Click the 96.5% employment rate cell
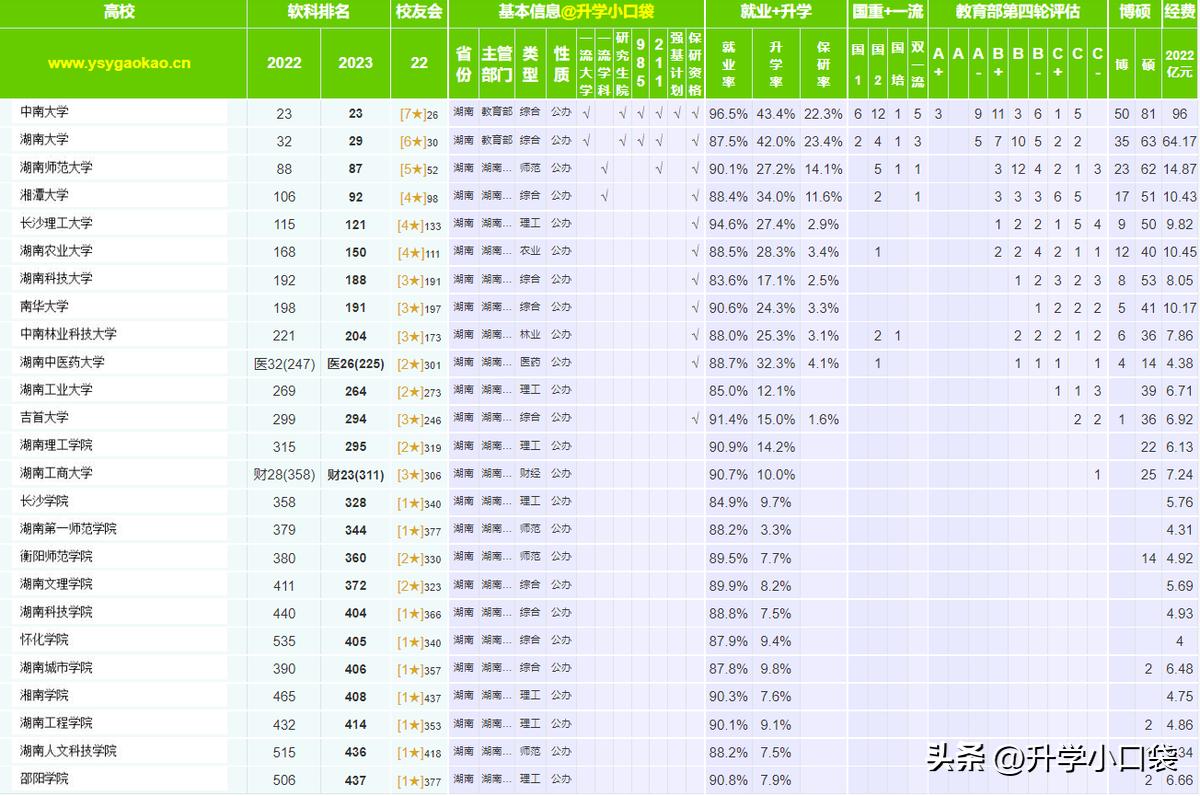 728,114
